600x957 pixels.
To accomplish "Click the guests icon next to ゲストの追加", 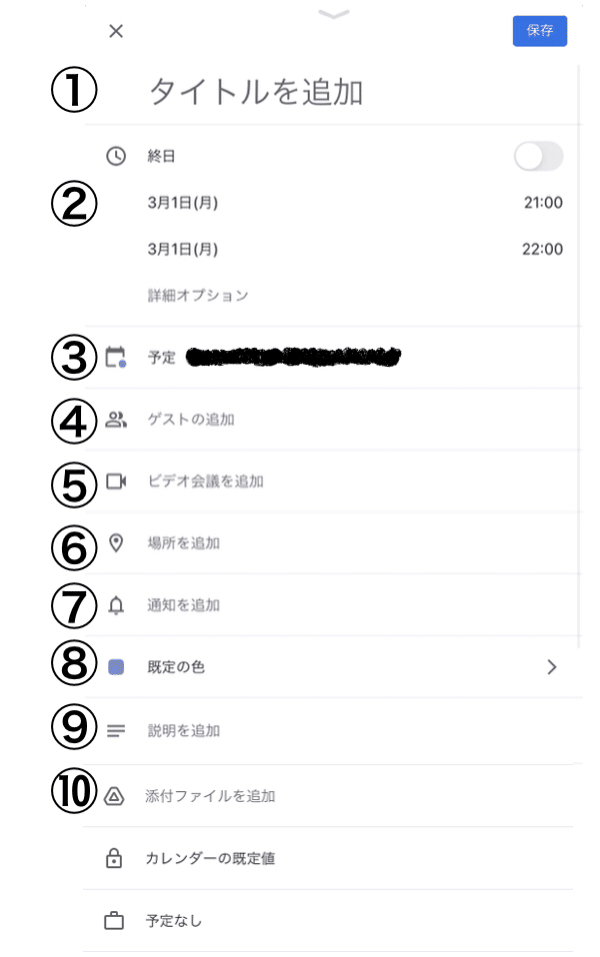I will coord(115,420).
